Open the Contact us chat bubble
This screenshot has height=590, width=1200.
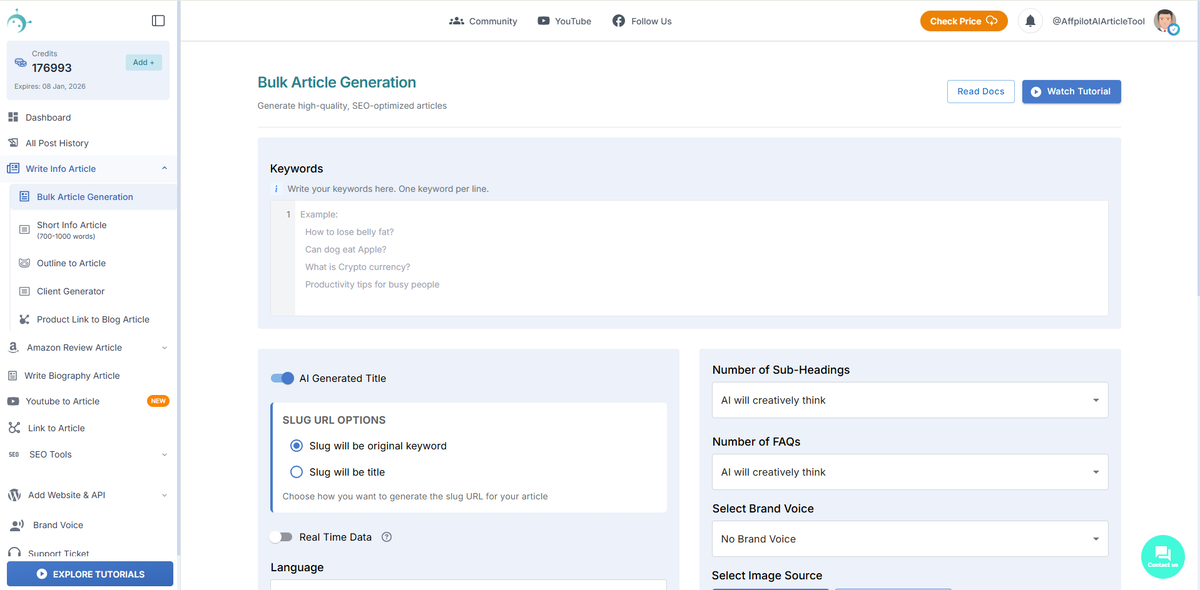click(1162, 556)
